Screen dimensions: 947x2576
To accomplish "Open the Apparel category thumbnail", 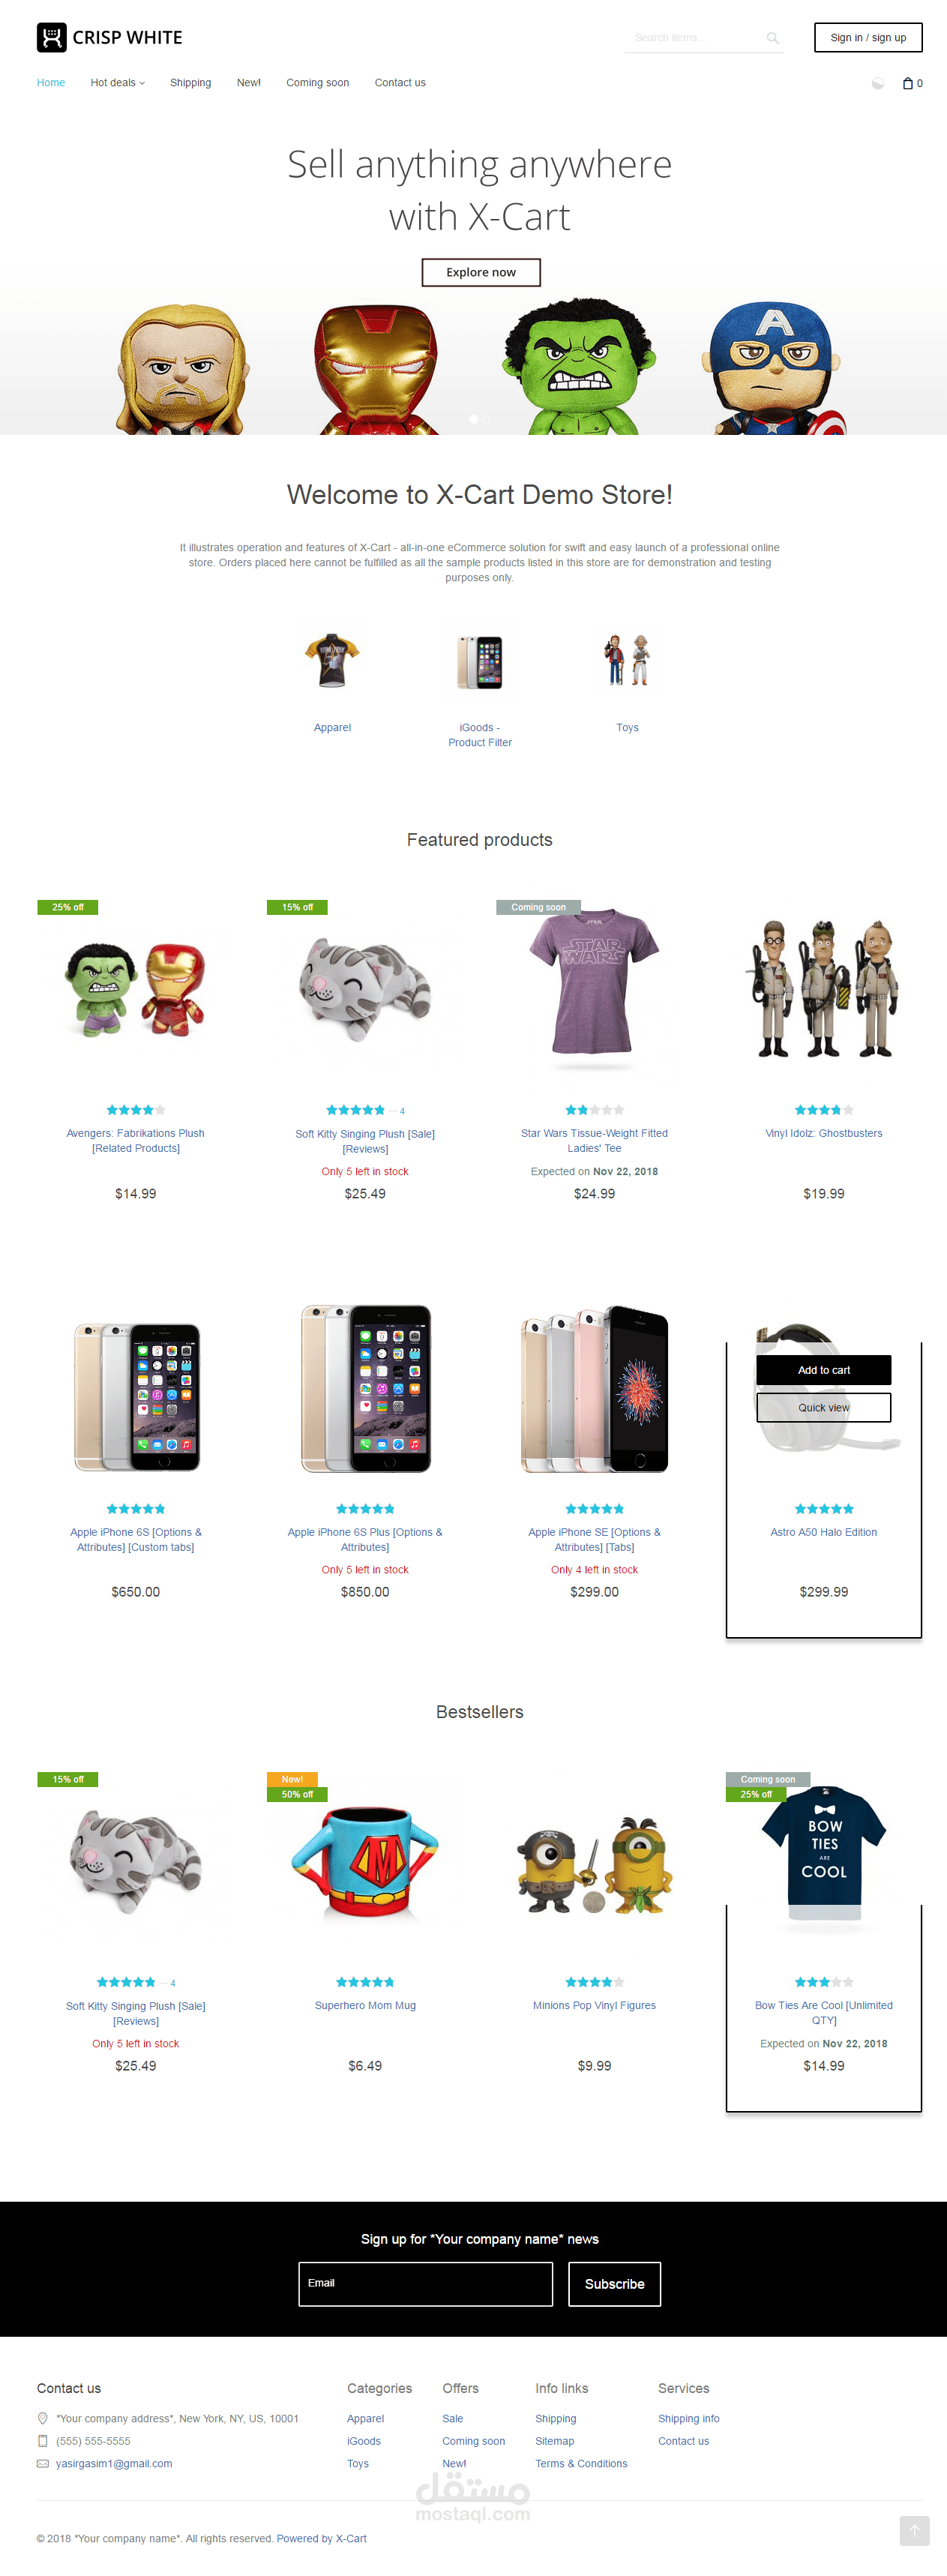I will click(x=332, y=661).
